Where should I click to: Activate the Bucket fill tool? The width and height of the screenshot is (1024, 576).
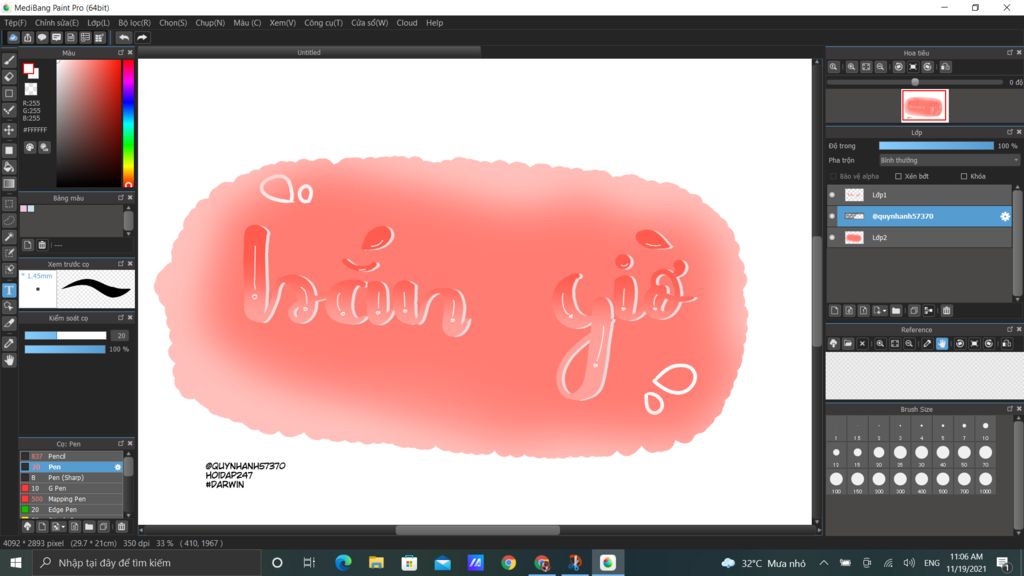[9, 167]
